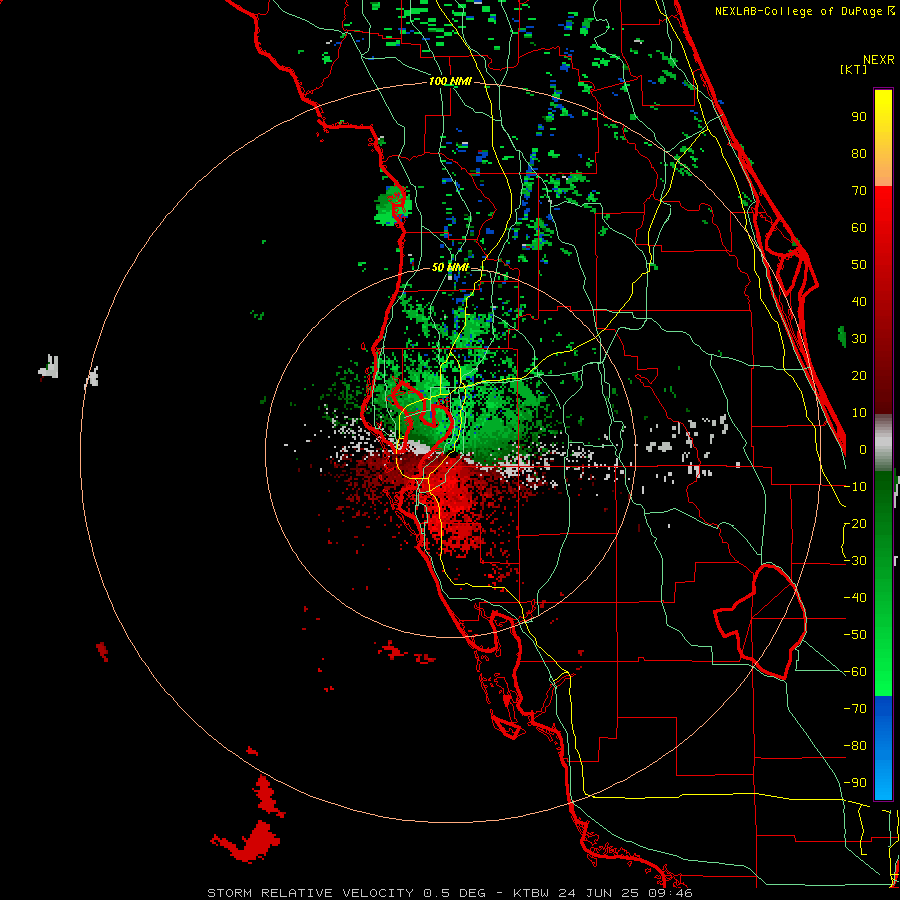900x900 pixels.
Task: Click the 50 NMI range ring label
Action: 450,267
